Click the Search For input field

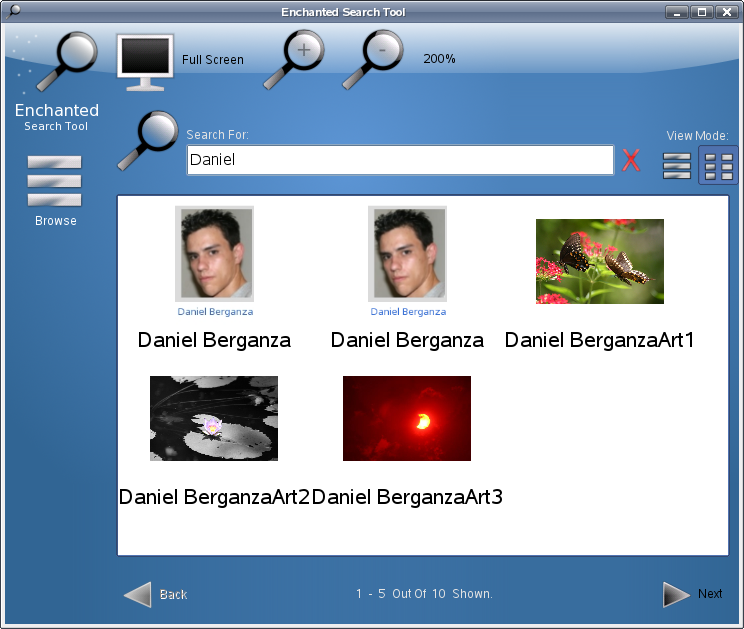(x=400, y=160)
